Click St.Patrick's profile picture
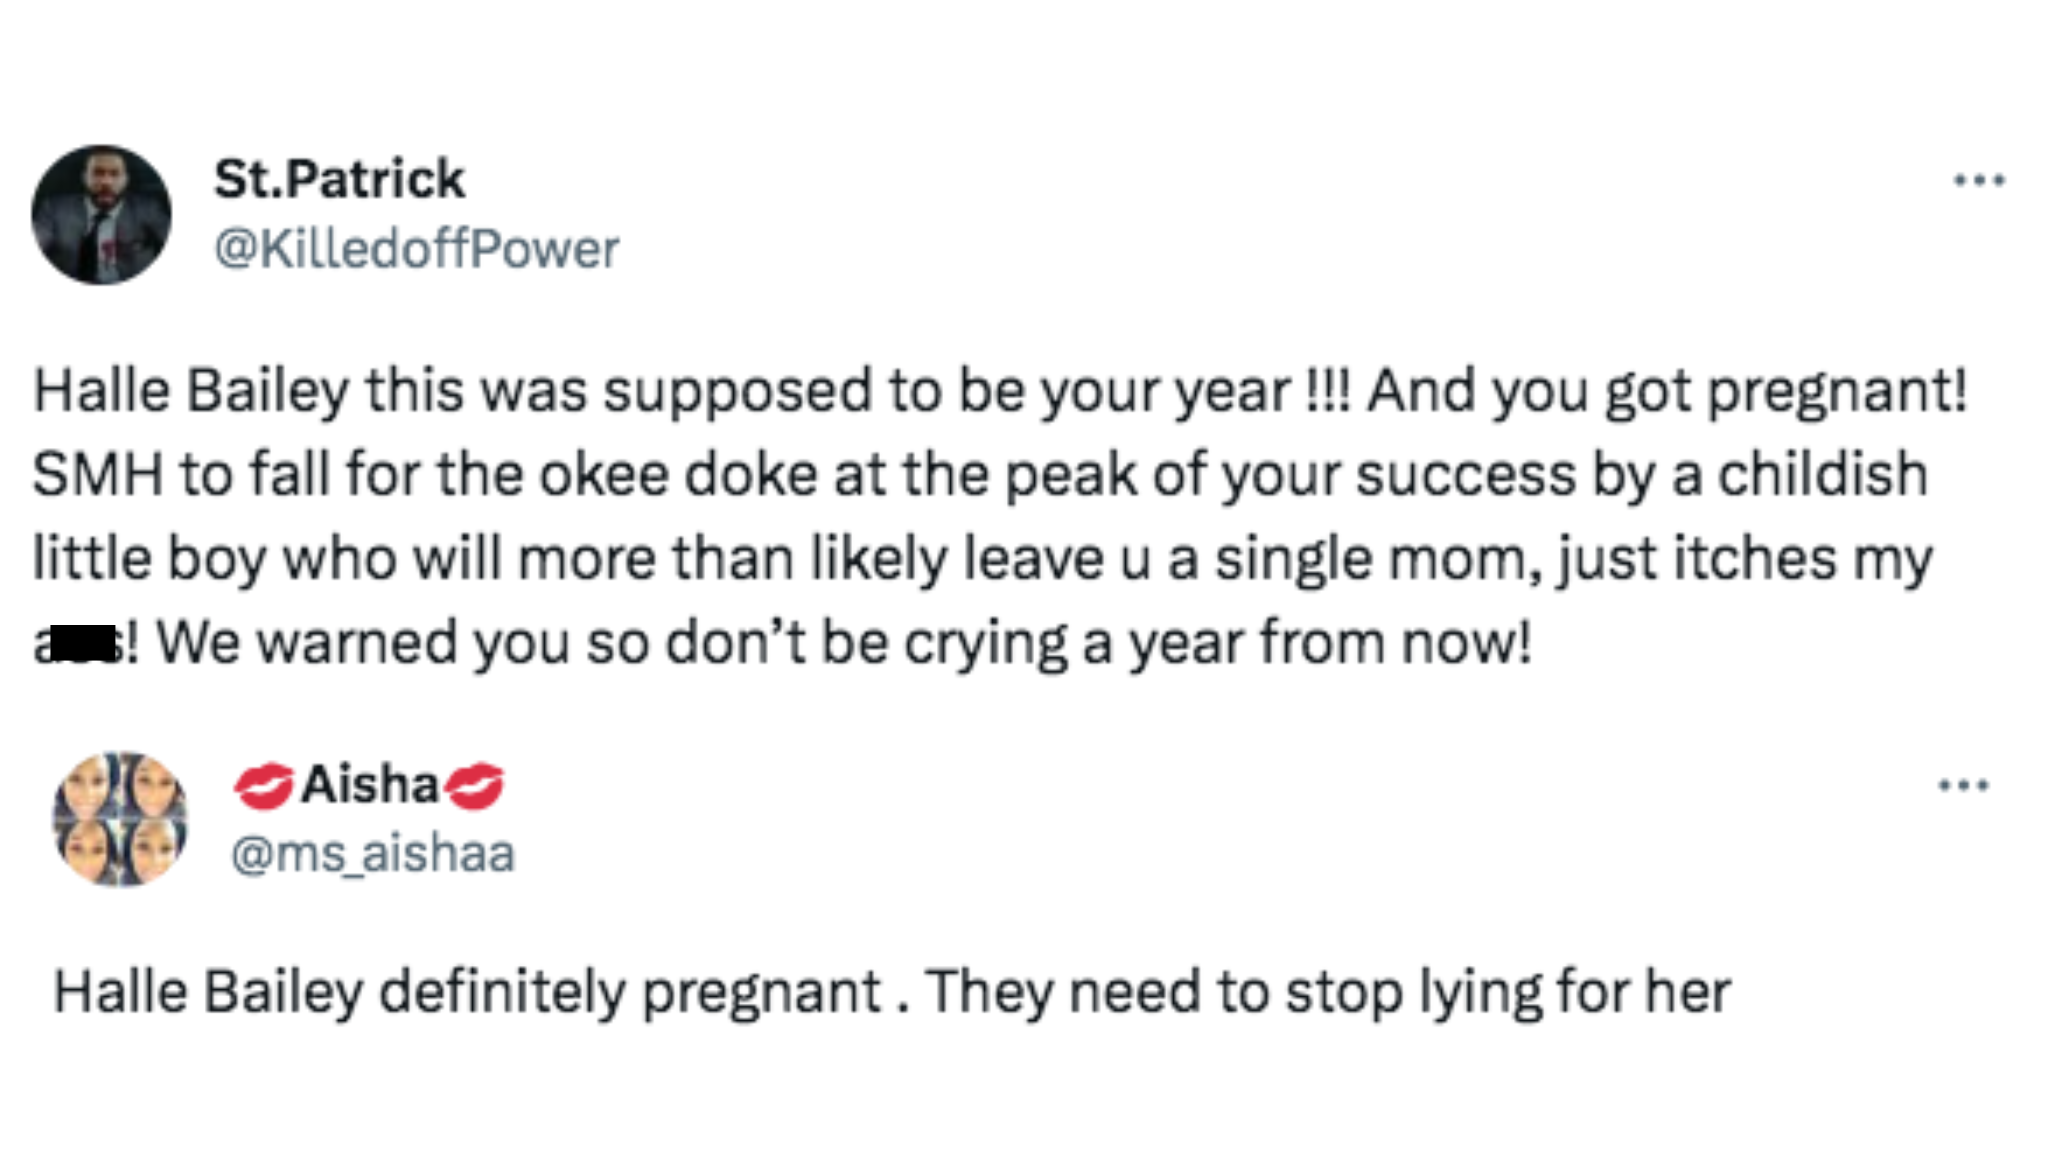2048x1152 pixels. (101, 215)
